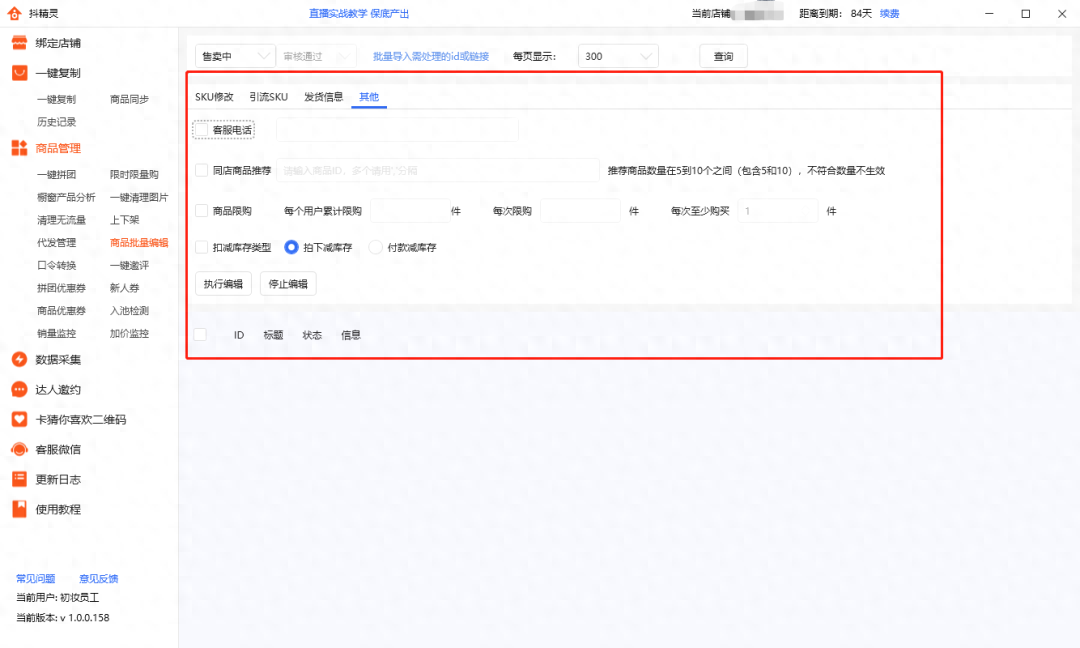The height and width of the screenshot is (648, 1080).
Task: Click the 同店商品推荐 product ID input
Action: pos(438,170)
